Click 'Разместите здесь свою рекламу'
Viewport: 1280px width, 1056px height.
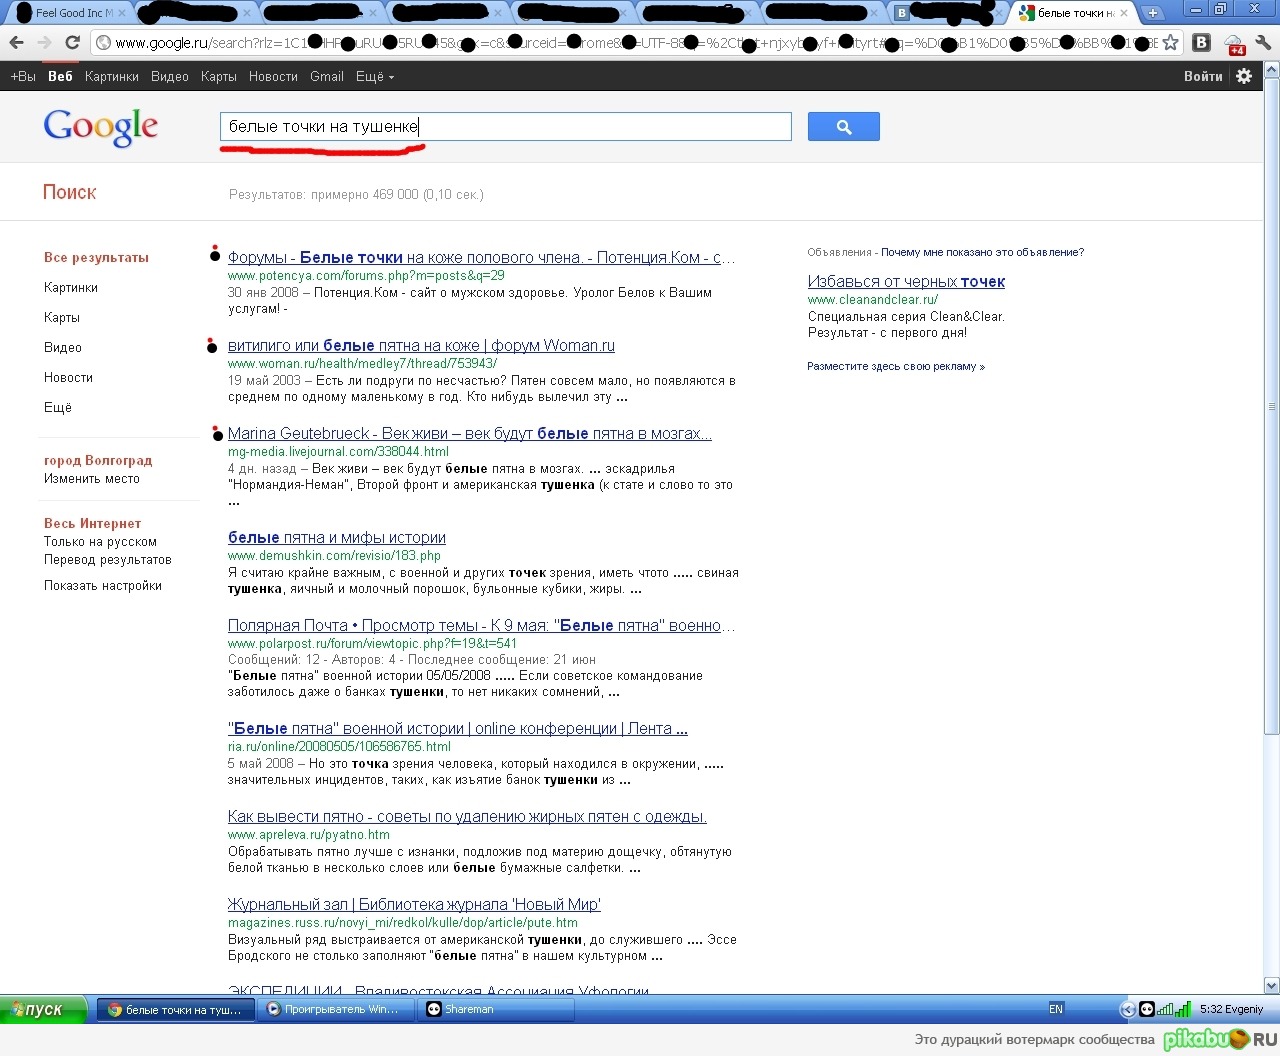pos(896,366)
